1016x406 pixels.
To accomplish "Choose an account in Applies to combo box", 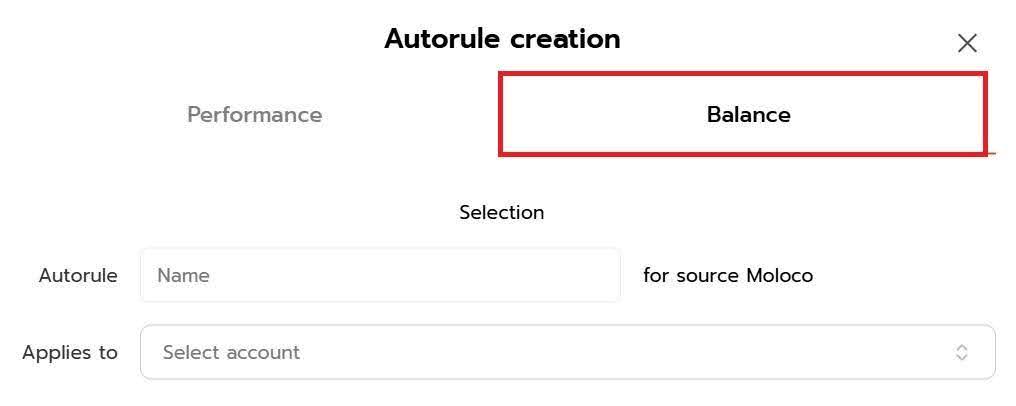I will coord(567,352).
